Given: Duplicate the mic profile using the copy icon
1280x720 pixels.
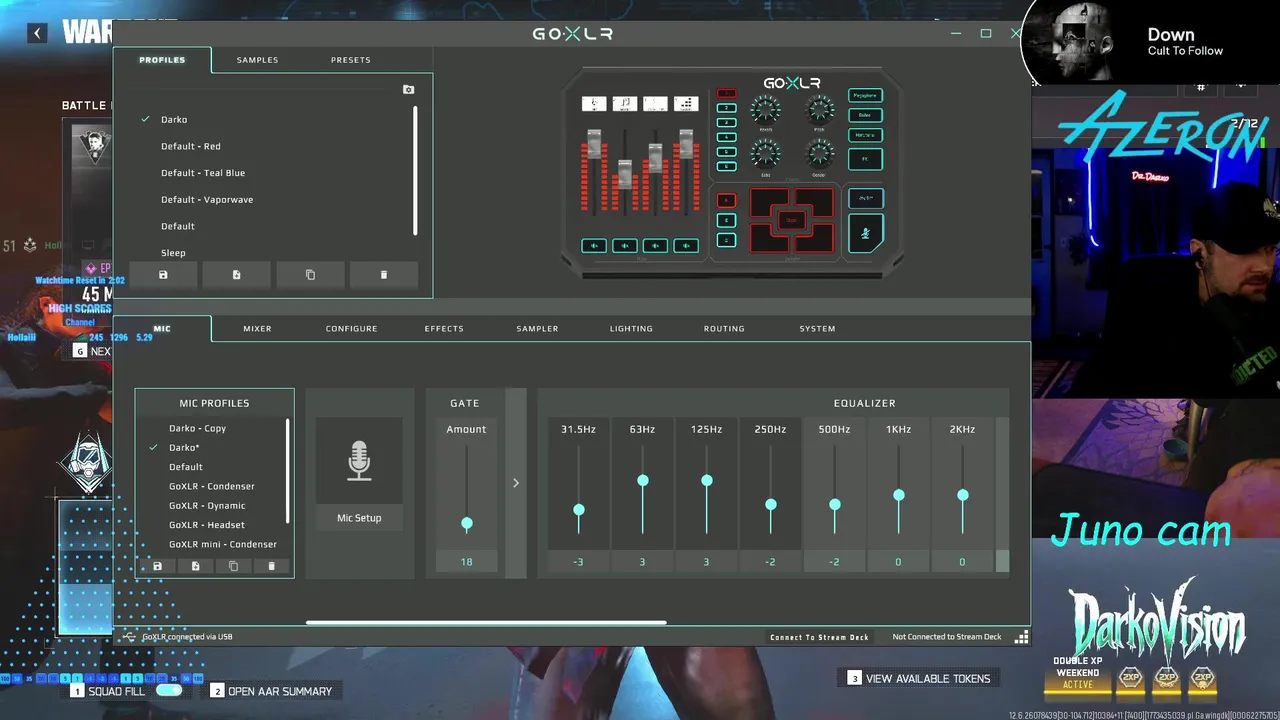Looking at the screenshot, I should pos(233,566).
